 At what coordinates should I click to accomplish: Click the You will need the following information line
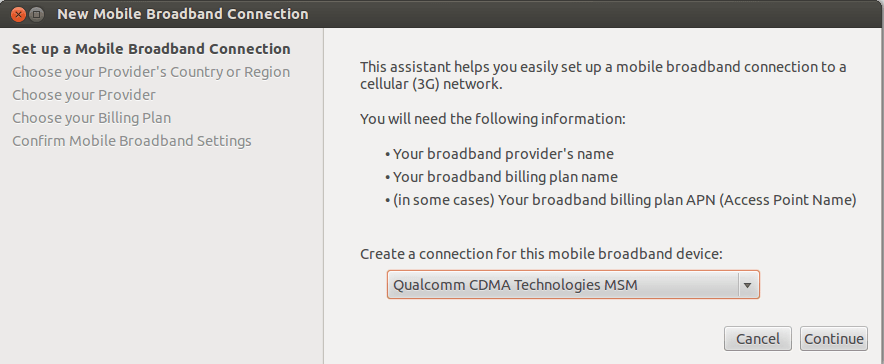(493, 119)
